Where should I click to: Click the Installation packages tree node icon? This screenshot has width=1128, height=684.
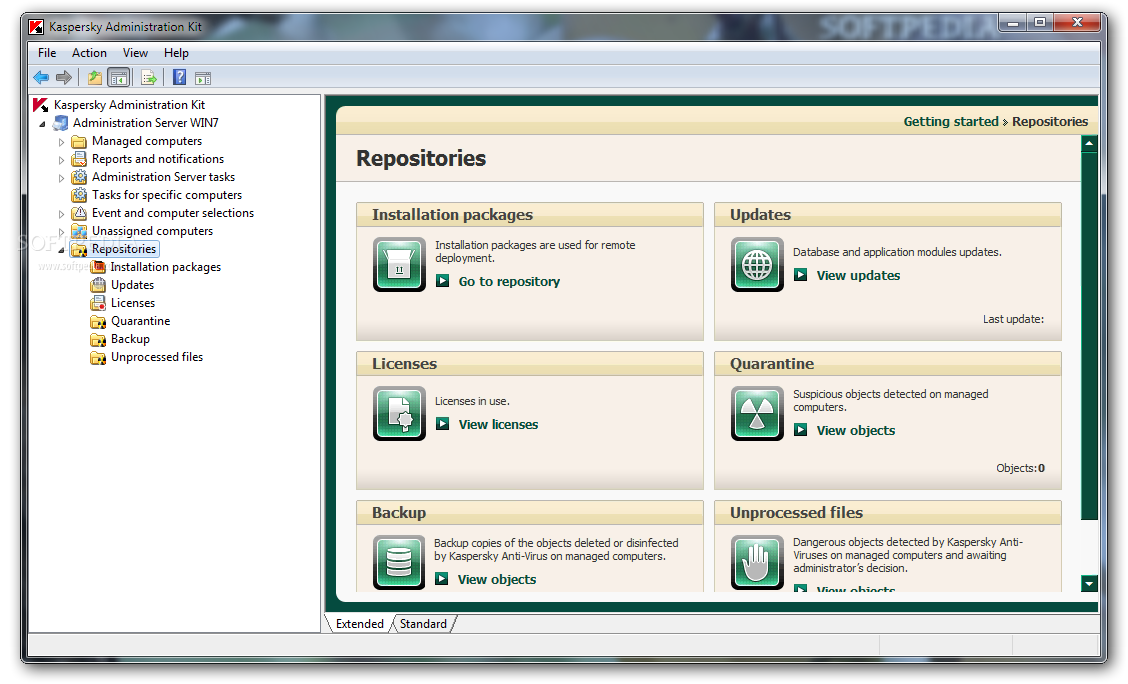pos(98,267)
